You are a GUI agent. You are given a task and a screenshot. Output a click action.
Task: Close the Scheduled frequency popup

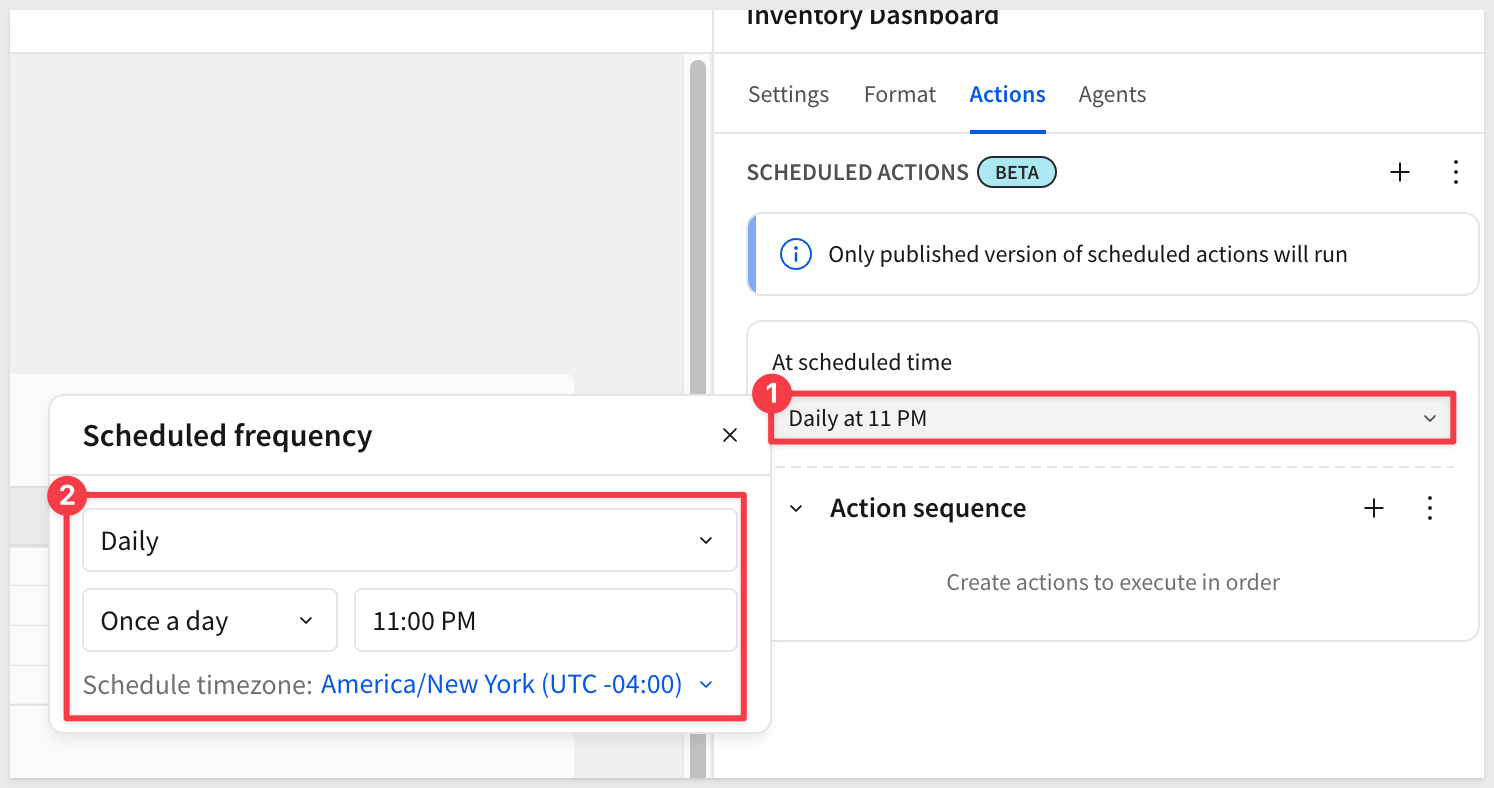730,435
